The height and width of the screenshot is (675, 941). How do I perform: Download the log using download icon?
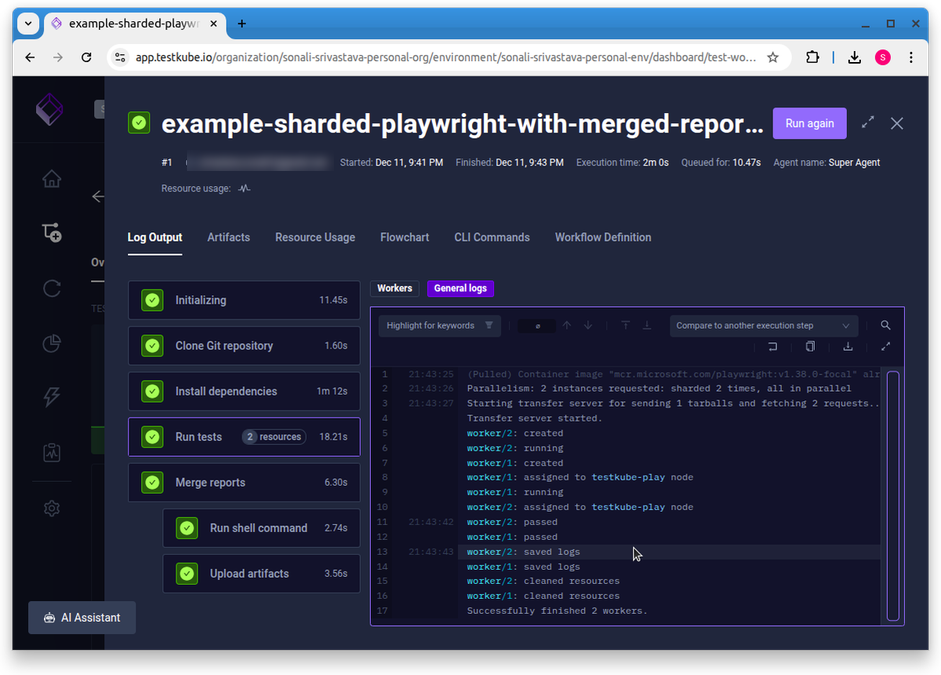coord(847,347)
